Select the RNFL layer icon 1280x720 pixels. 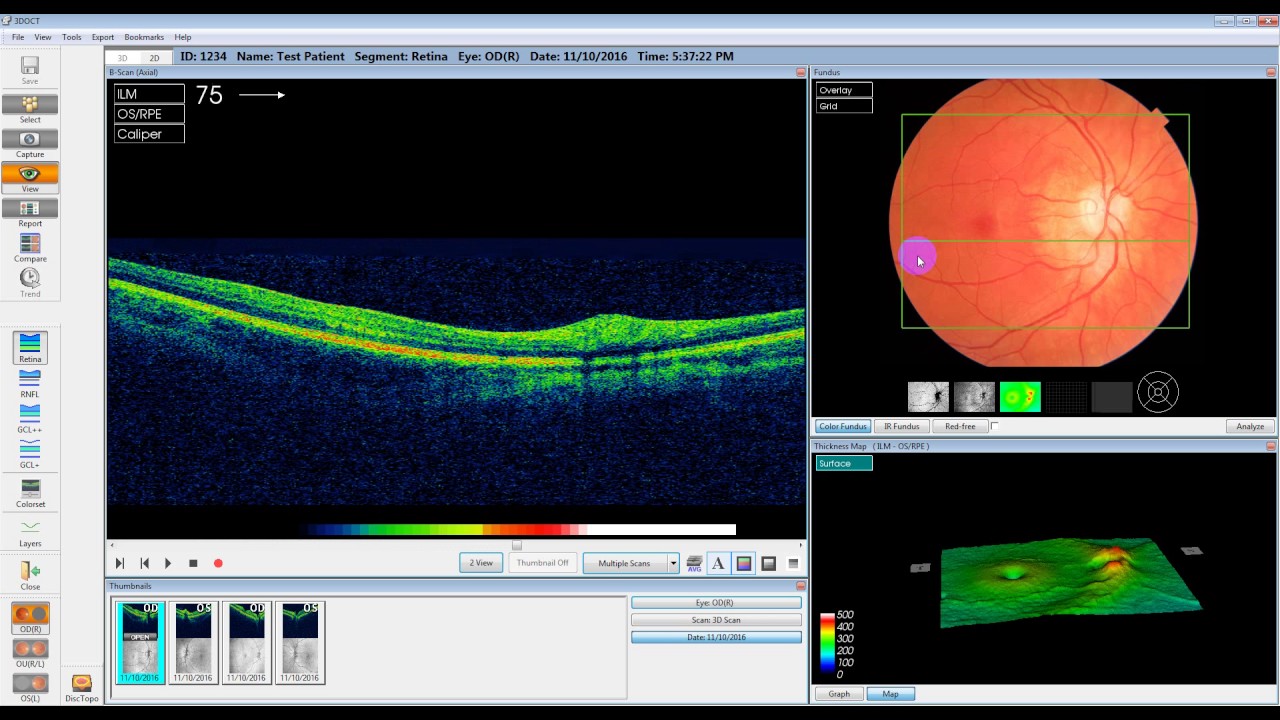[x=30, y=378]
